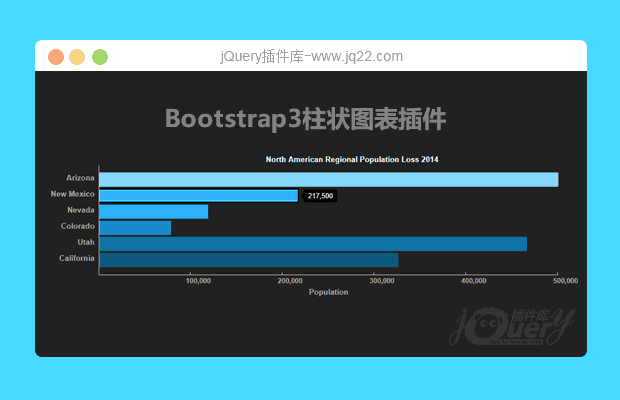This screenshot has width=620, height=400.
Task: Select the Colorado bar
Action: 135,228
